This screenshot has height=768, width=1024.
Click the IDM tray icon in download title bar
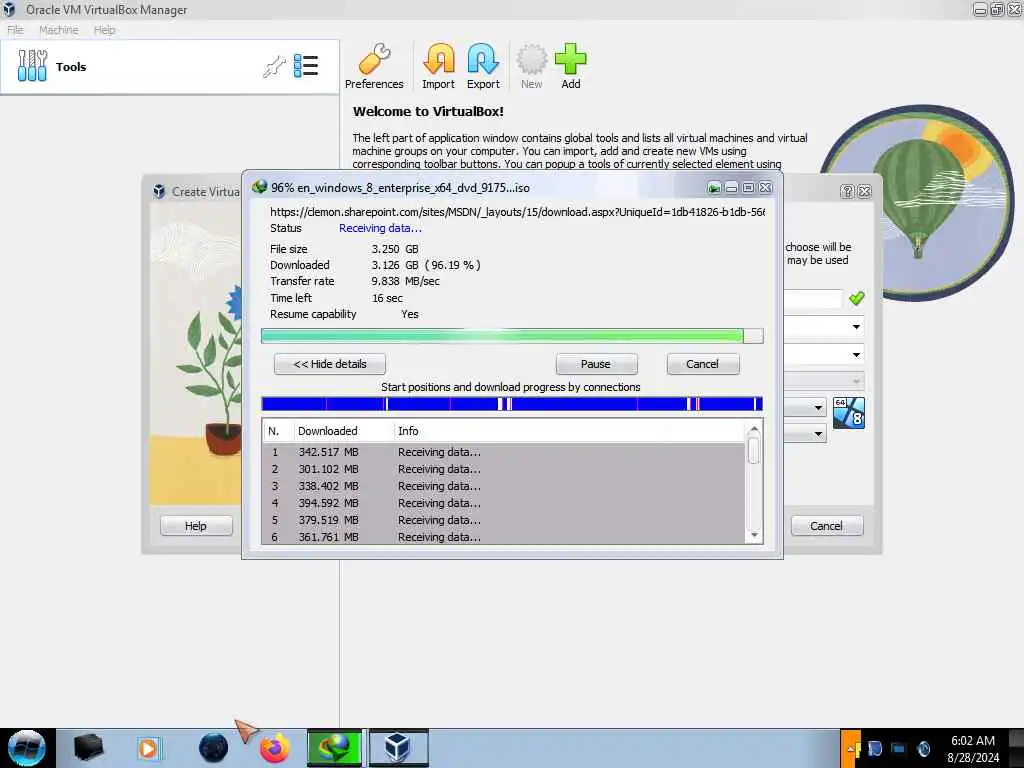coord(714,188)
